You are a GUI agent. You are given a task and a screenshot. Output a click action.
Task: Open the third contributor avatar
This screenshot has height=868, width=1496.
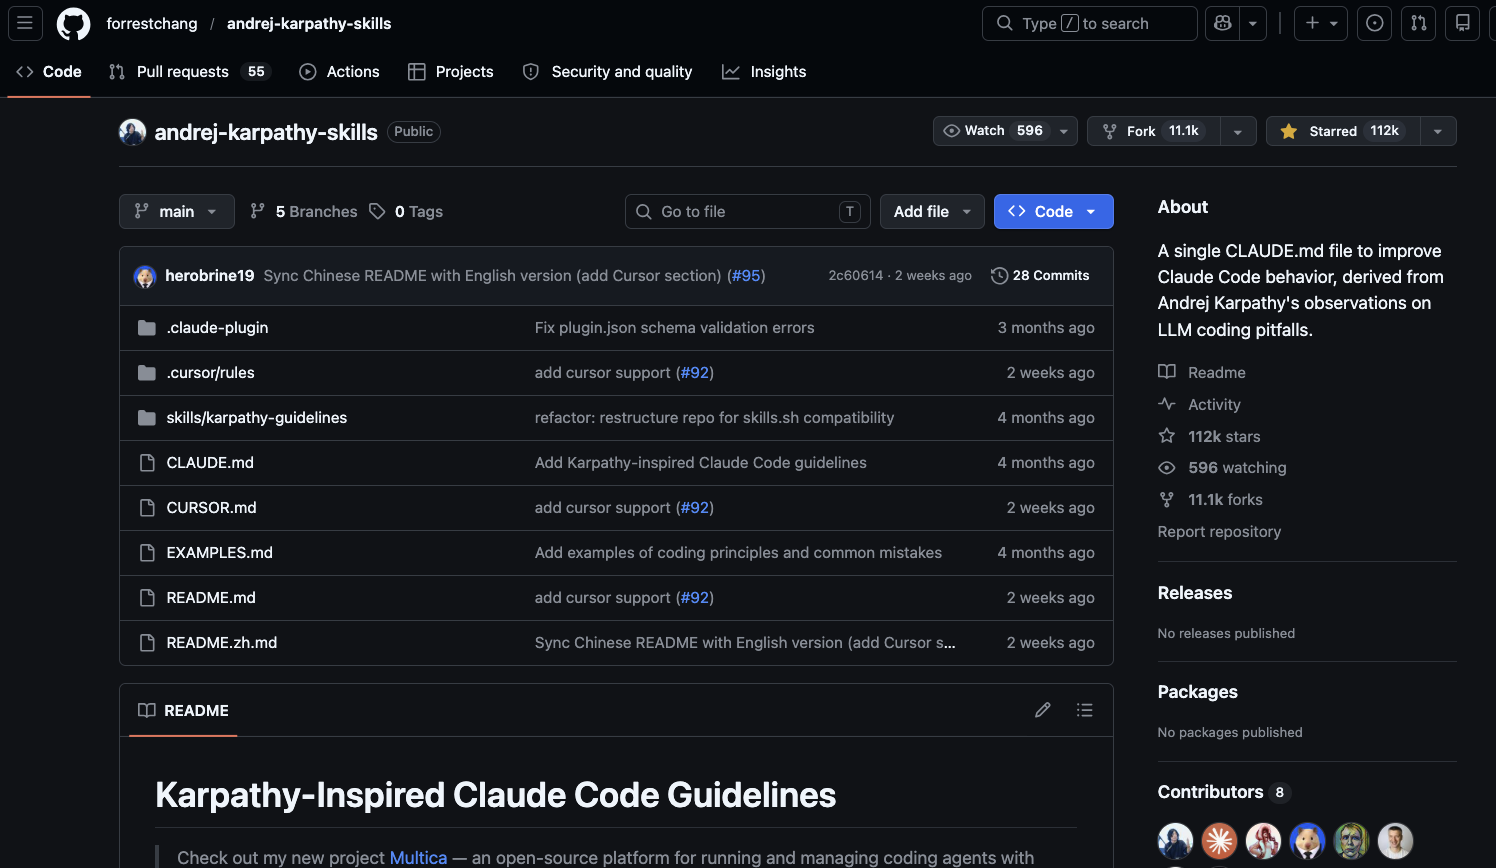click(1264, 841)
